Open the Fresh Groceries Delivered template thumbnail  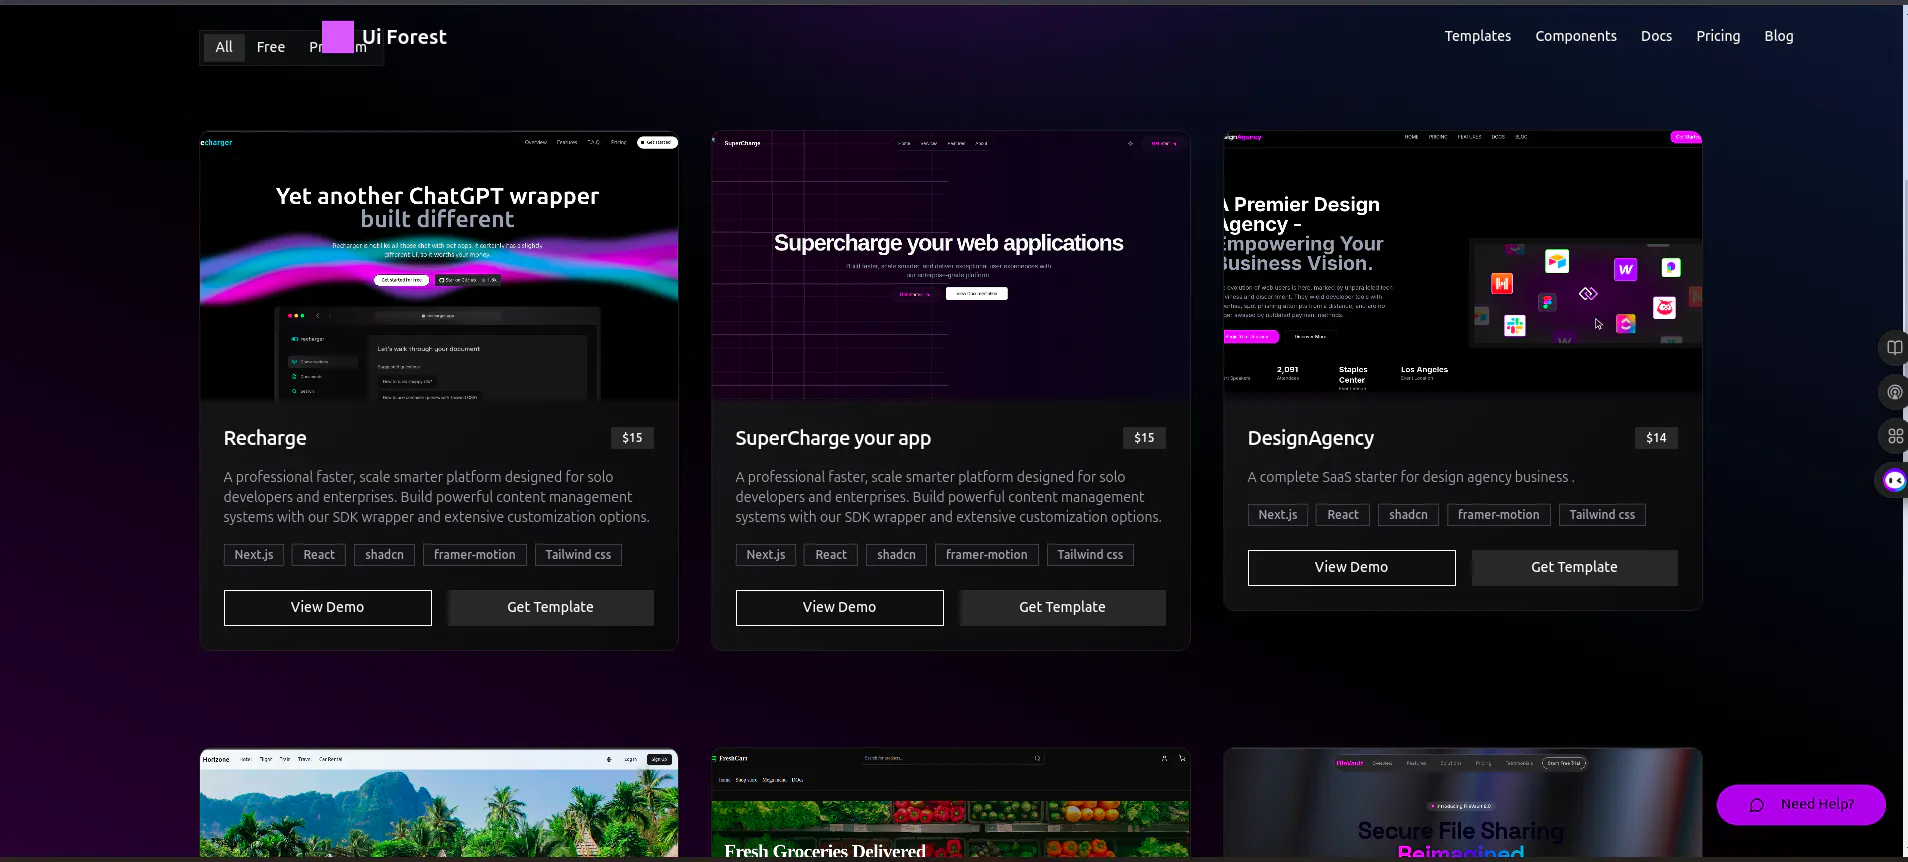951,803
